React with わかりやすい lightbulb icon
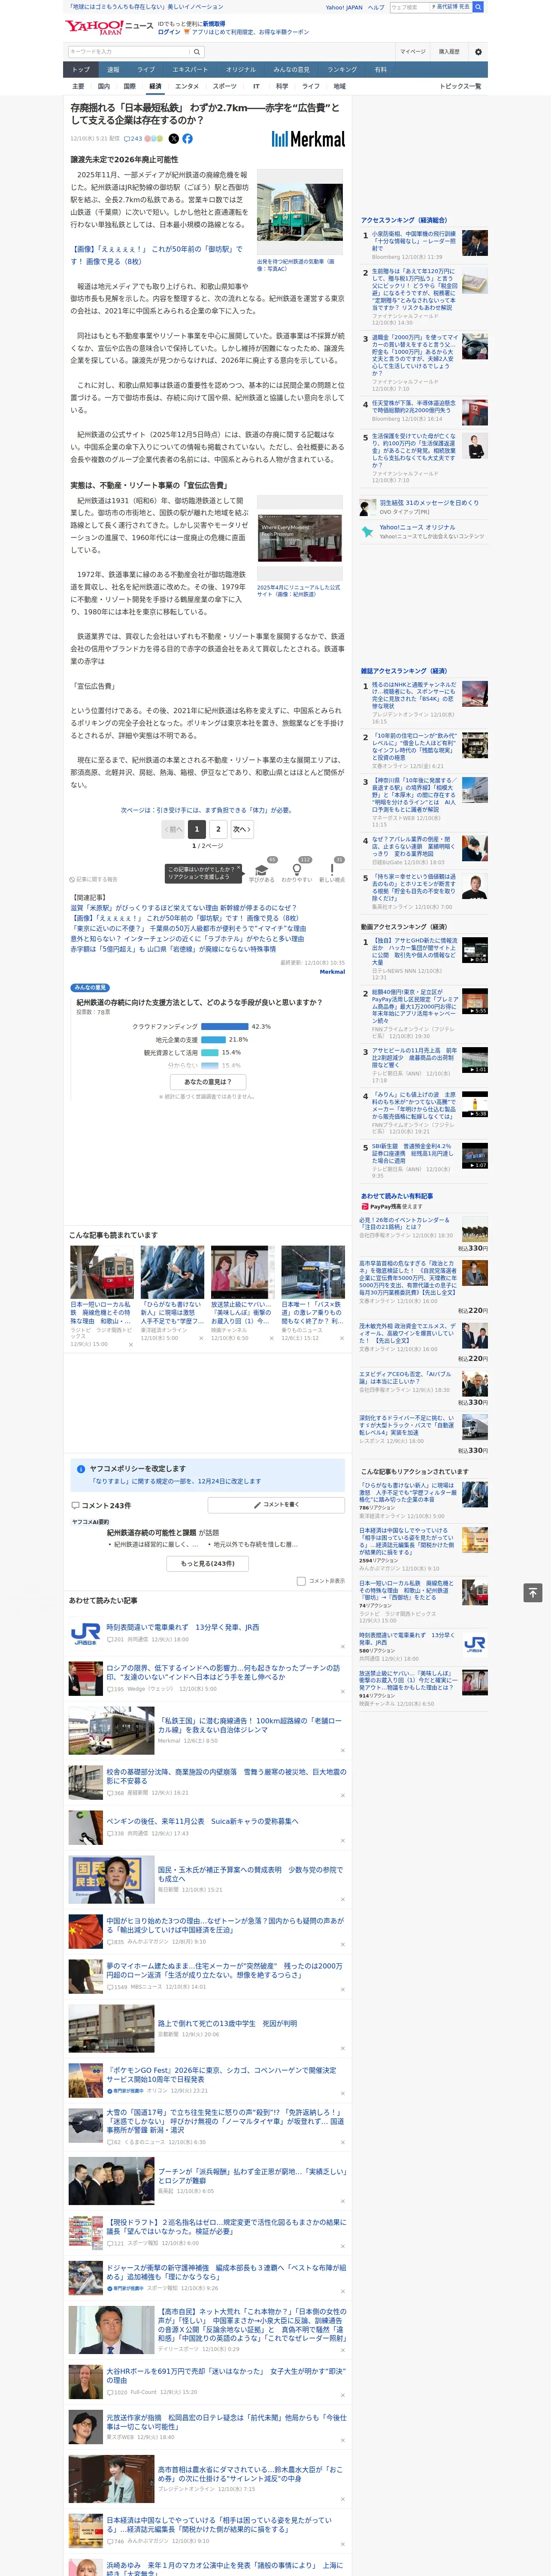 (x=297, y=869)
